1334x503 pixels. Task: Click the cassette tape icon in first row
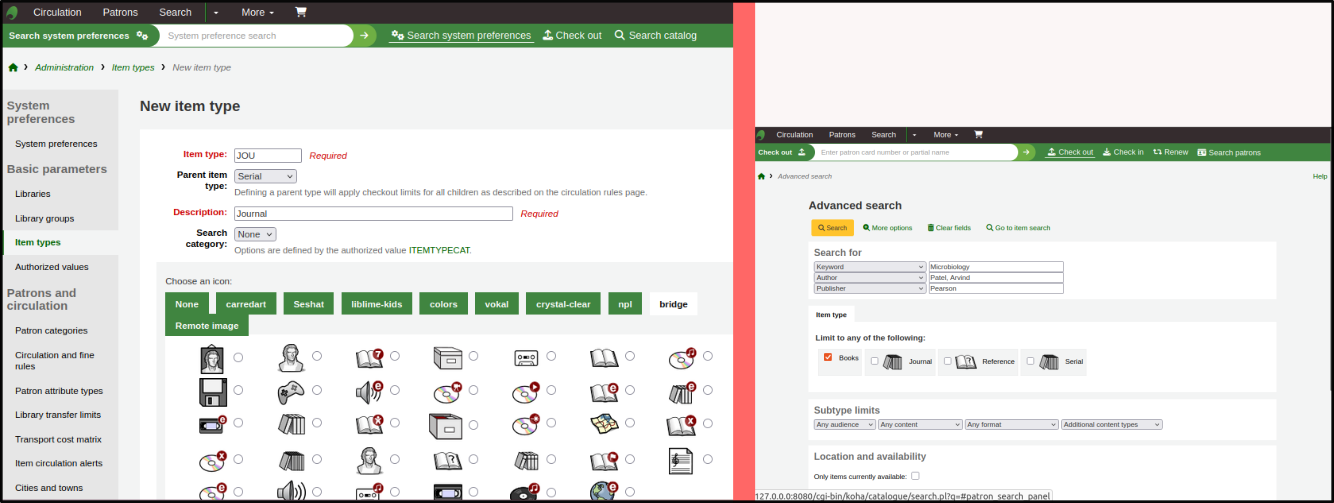(527, 356)
